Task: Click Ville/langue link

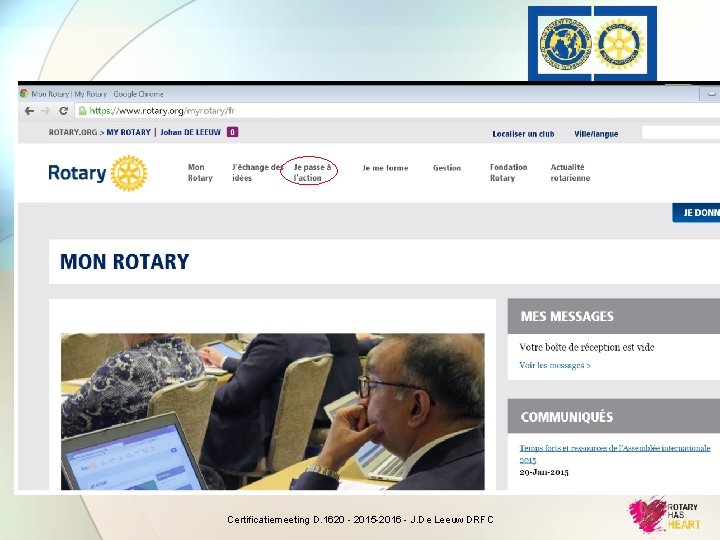Action: point(596,134)
